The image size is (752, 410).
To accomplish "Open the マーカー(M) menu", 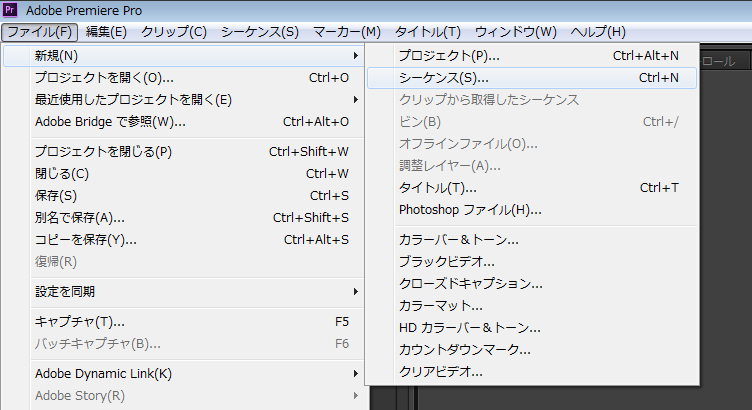I will [347, 32].
